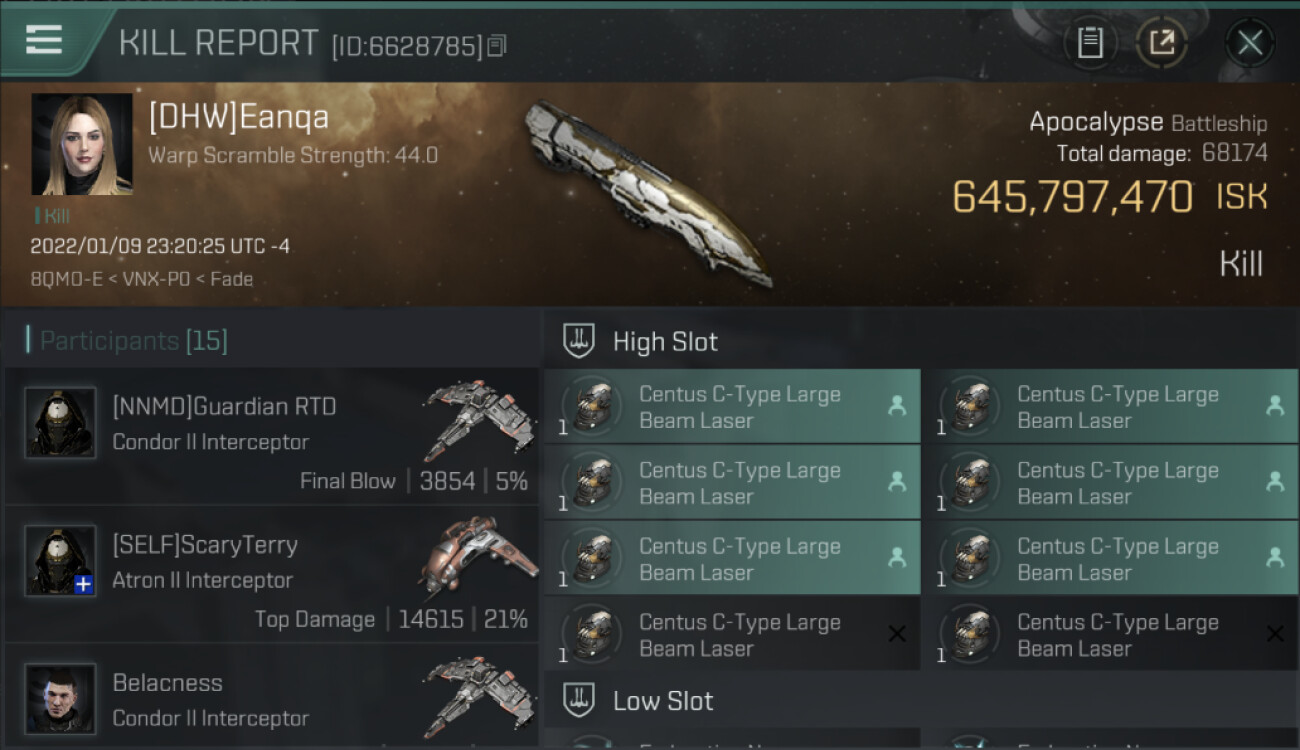Open the hamburger menu icon
1300x750 pixels.
43,40
